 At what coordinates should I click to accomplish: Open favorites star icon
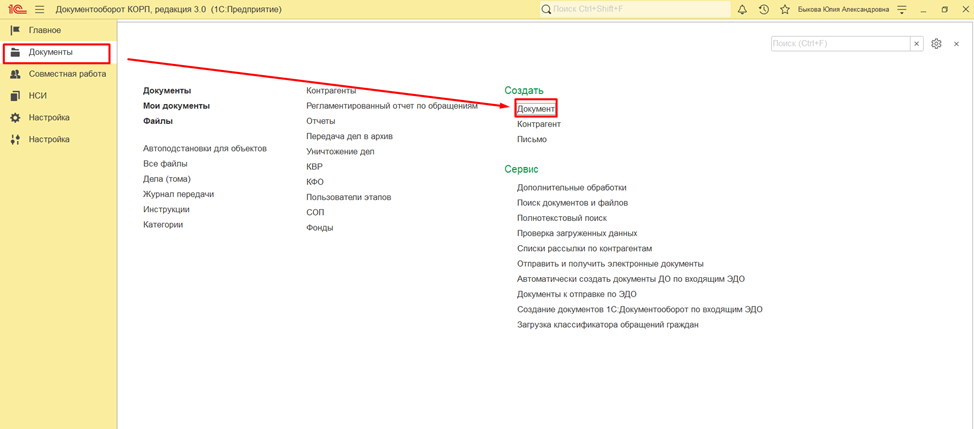click(x=785, y=9)
